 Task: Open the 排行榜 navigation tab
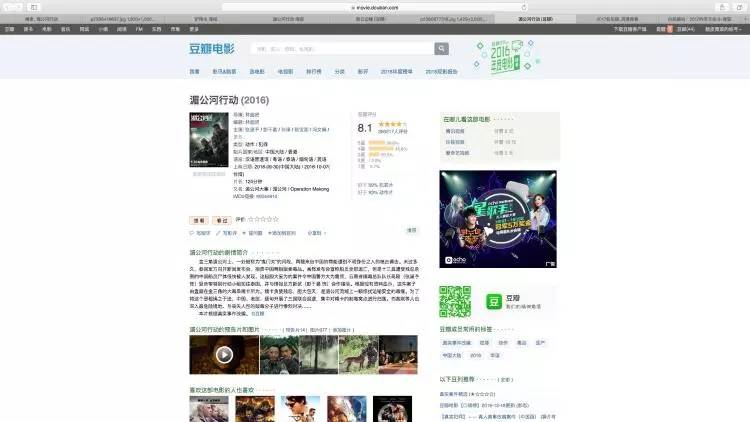[313, 72]
